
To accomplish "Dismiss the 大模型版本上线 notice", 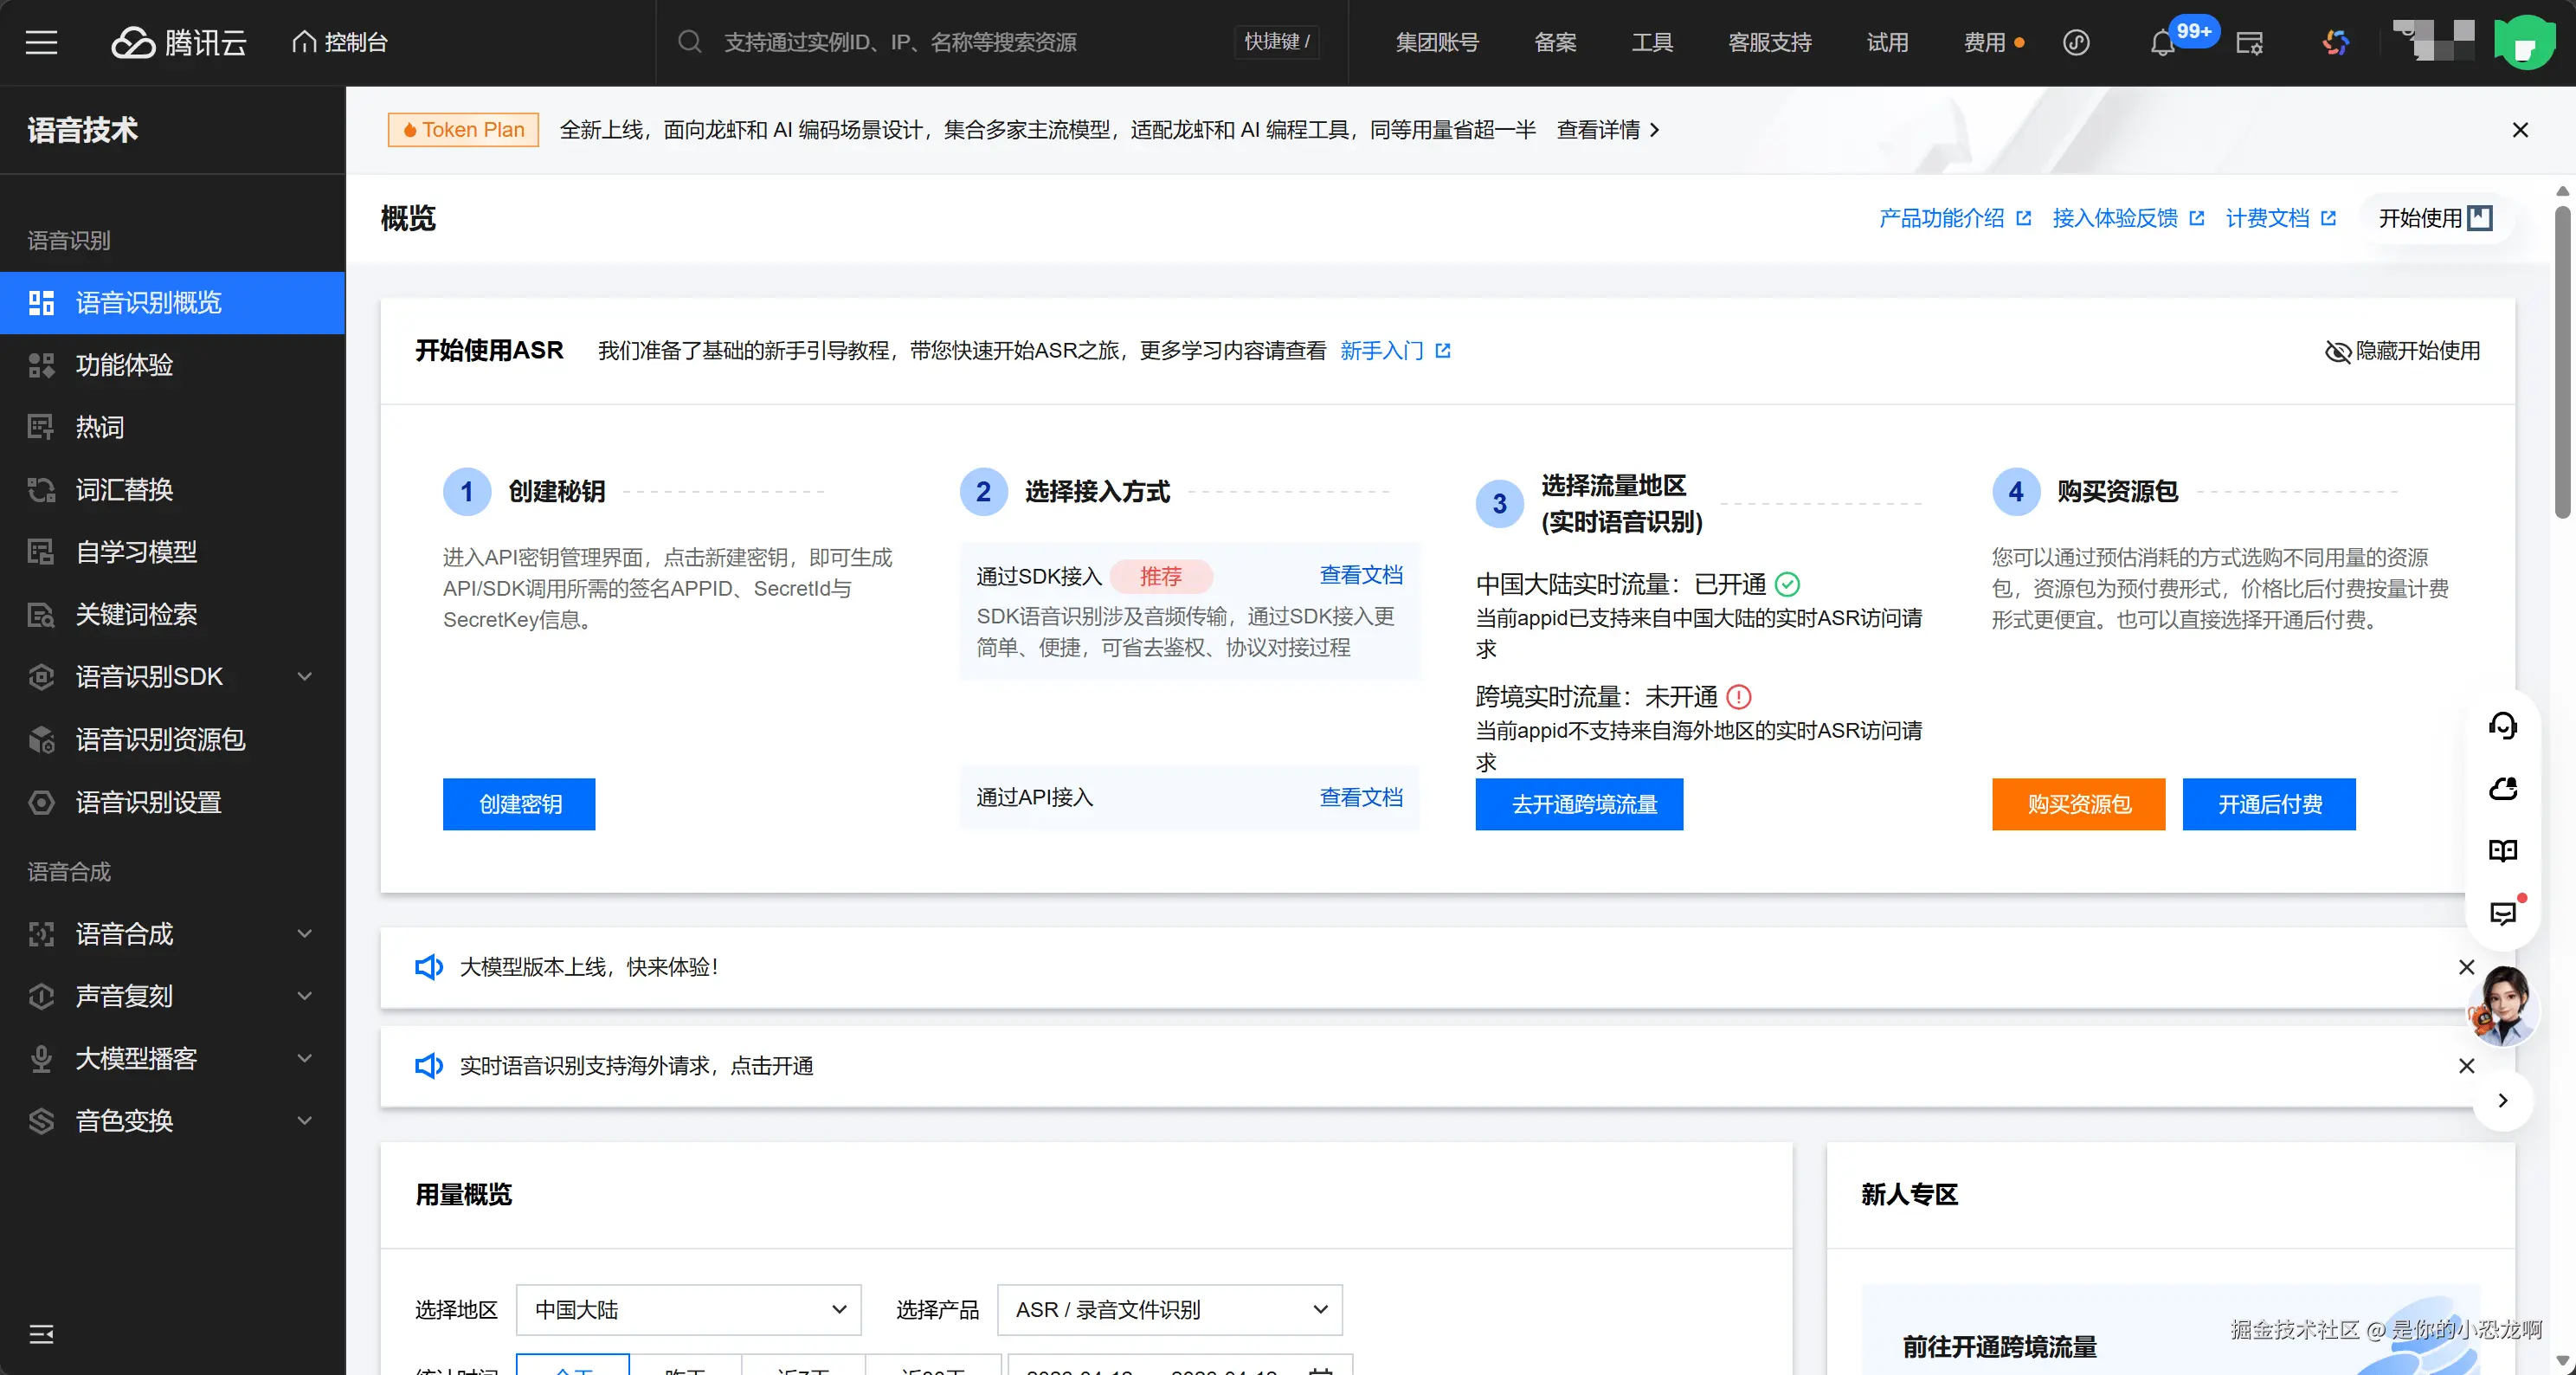I will 2466,967.
